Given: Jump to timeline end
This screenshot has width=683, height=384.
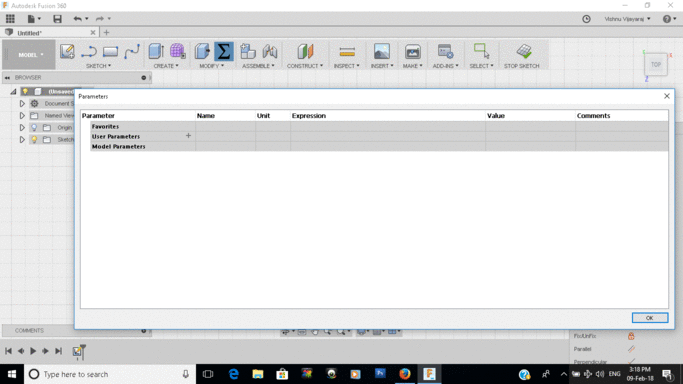Looking at the screenshot, I should tap(58, 351).
